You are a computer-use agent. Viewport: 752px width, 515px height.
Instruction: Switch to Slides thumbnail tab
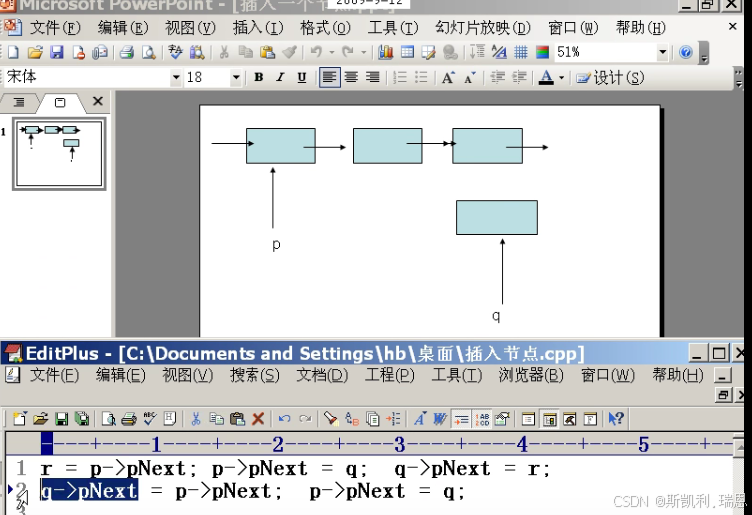[x=60, y=102]
